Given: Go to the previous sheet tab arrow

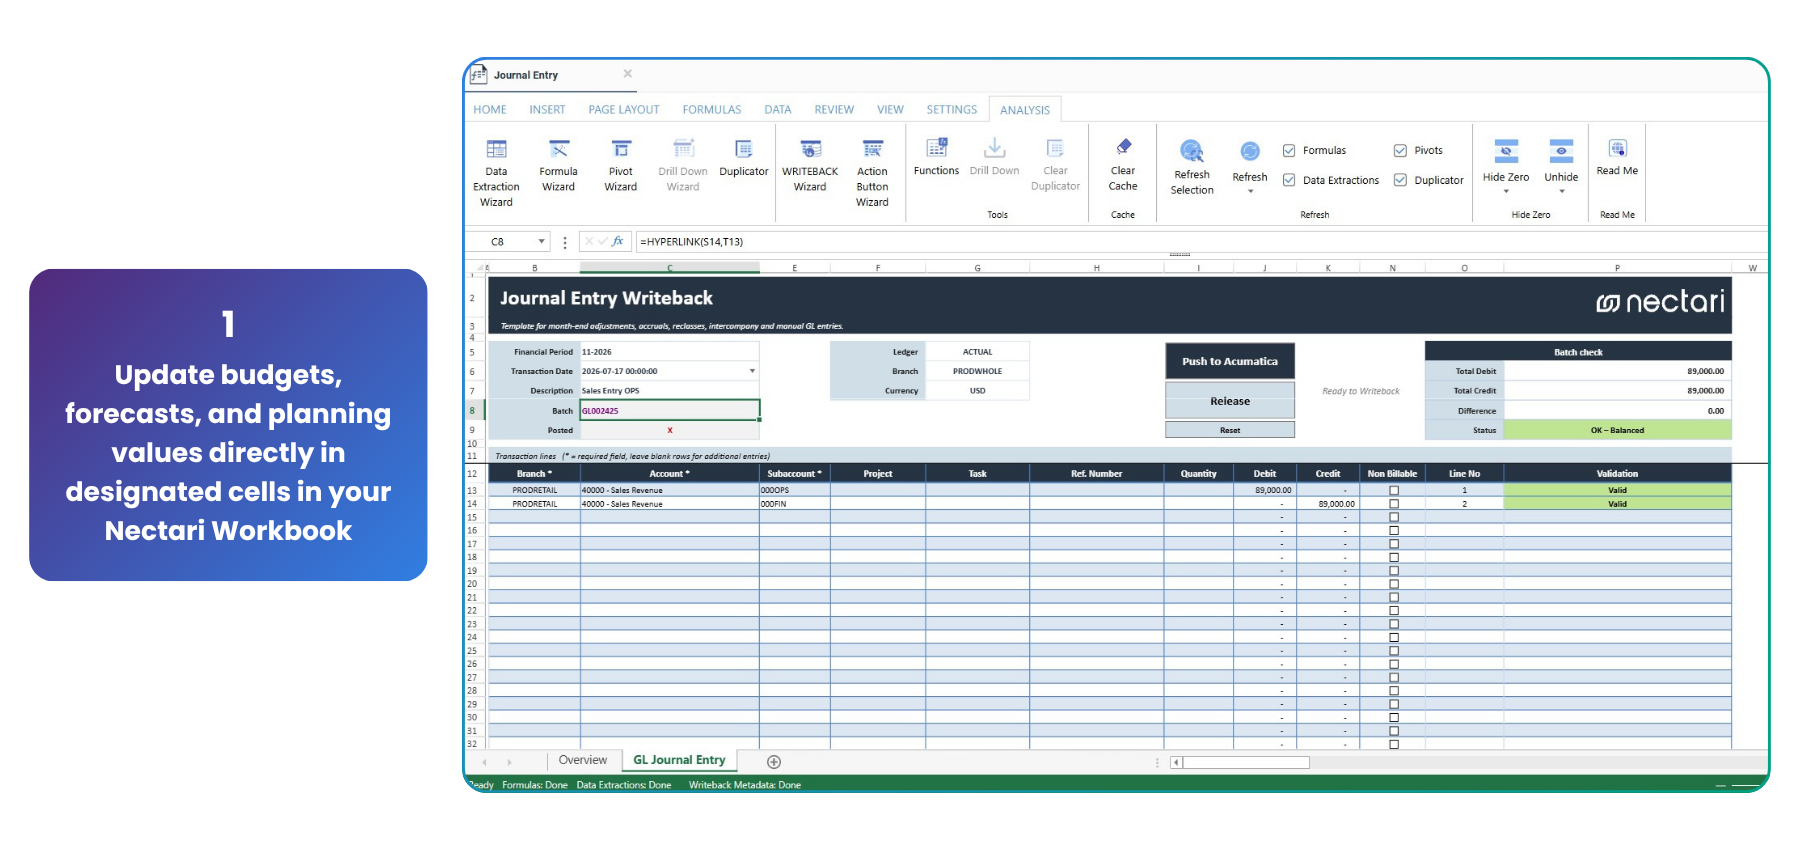Looking at the screenshot, I should click(x=485, y=762).
